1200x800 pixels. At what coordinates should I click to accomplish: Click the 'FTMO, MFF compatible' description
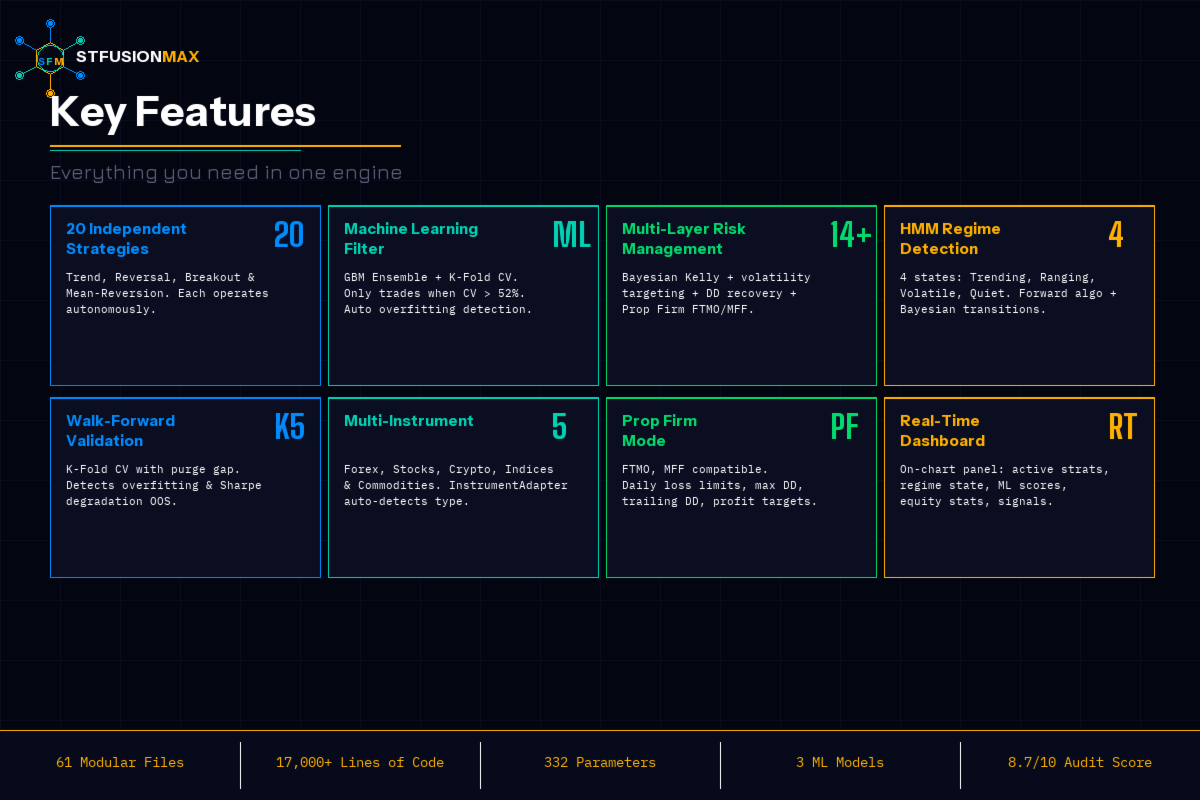pyautogui.click(x=719, y=485)
